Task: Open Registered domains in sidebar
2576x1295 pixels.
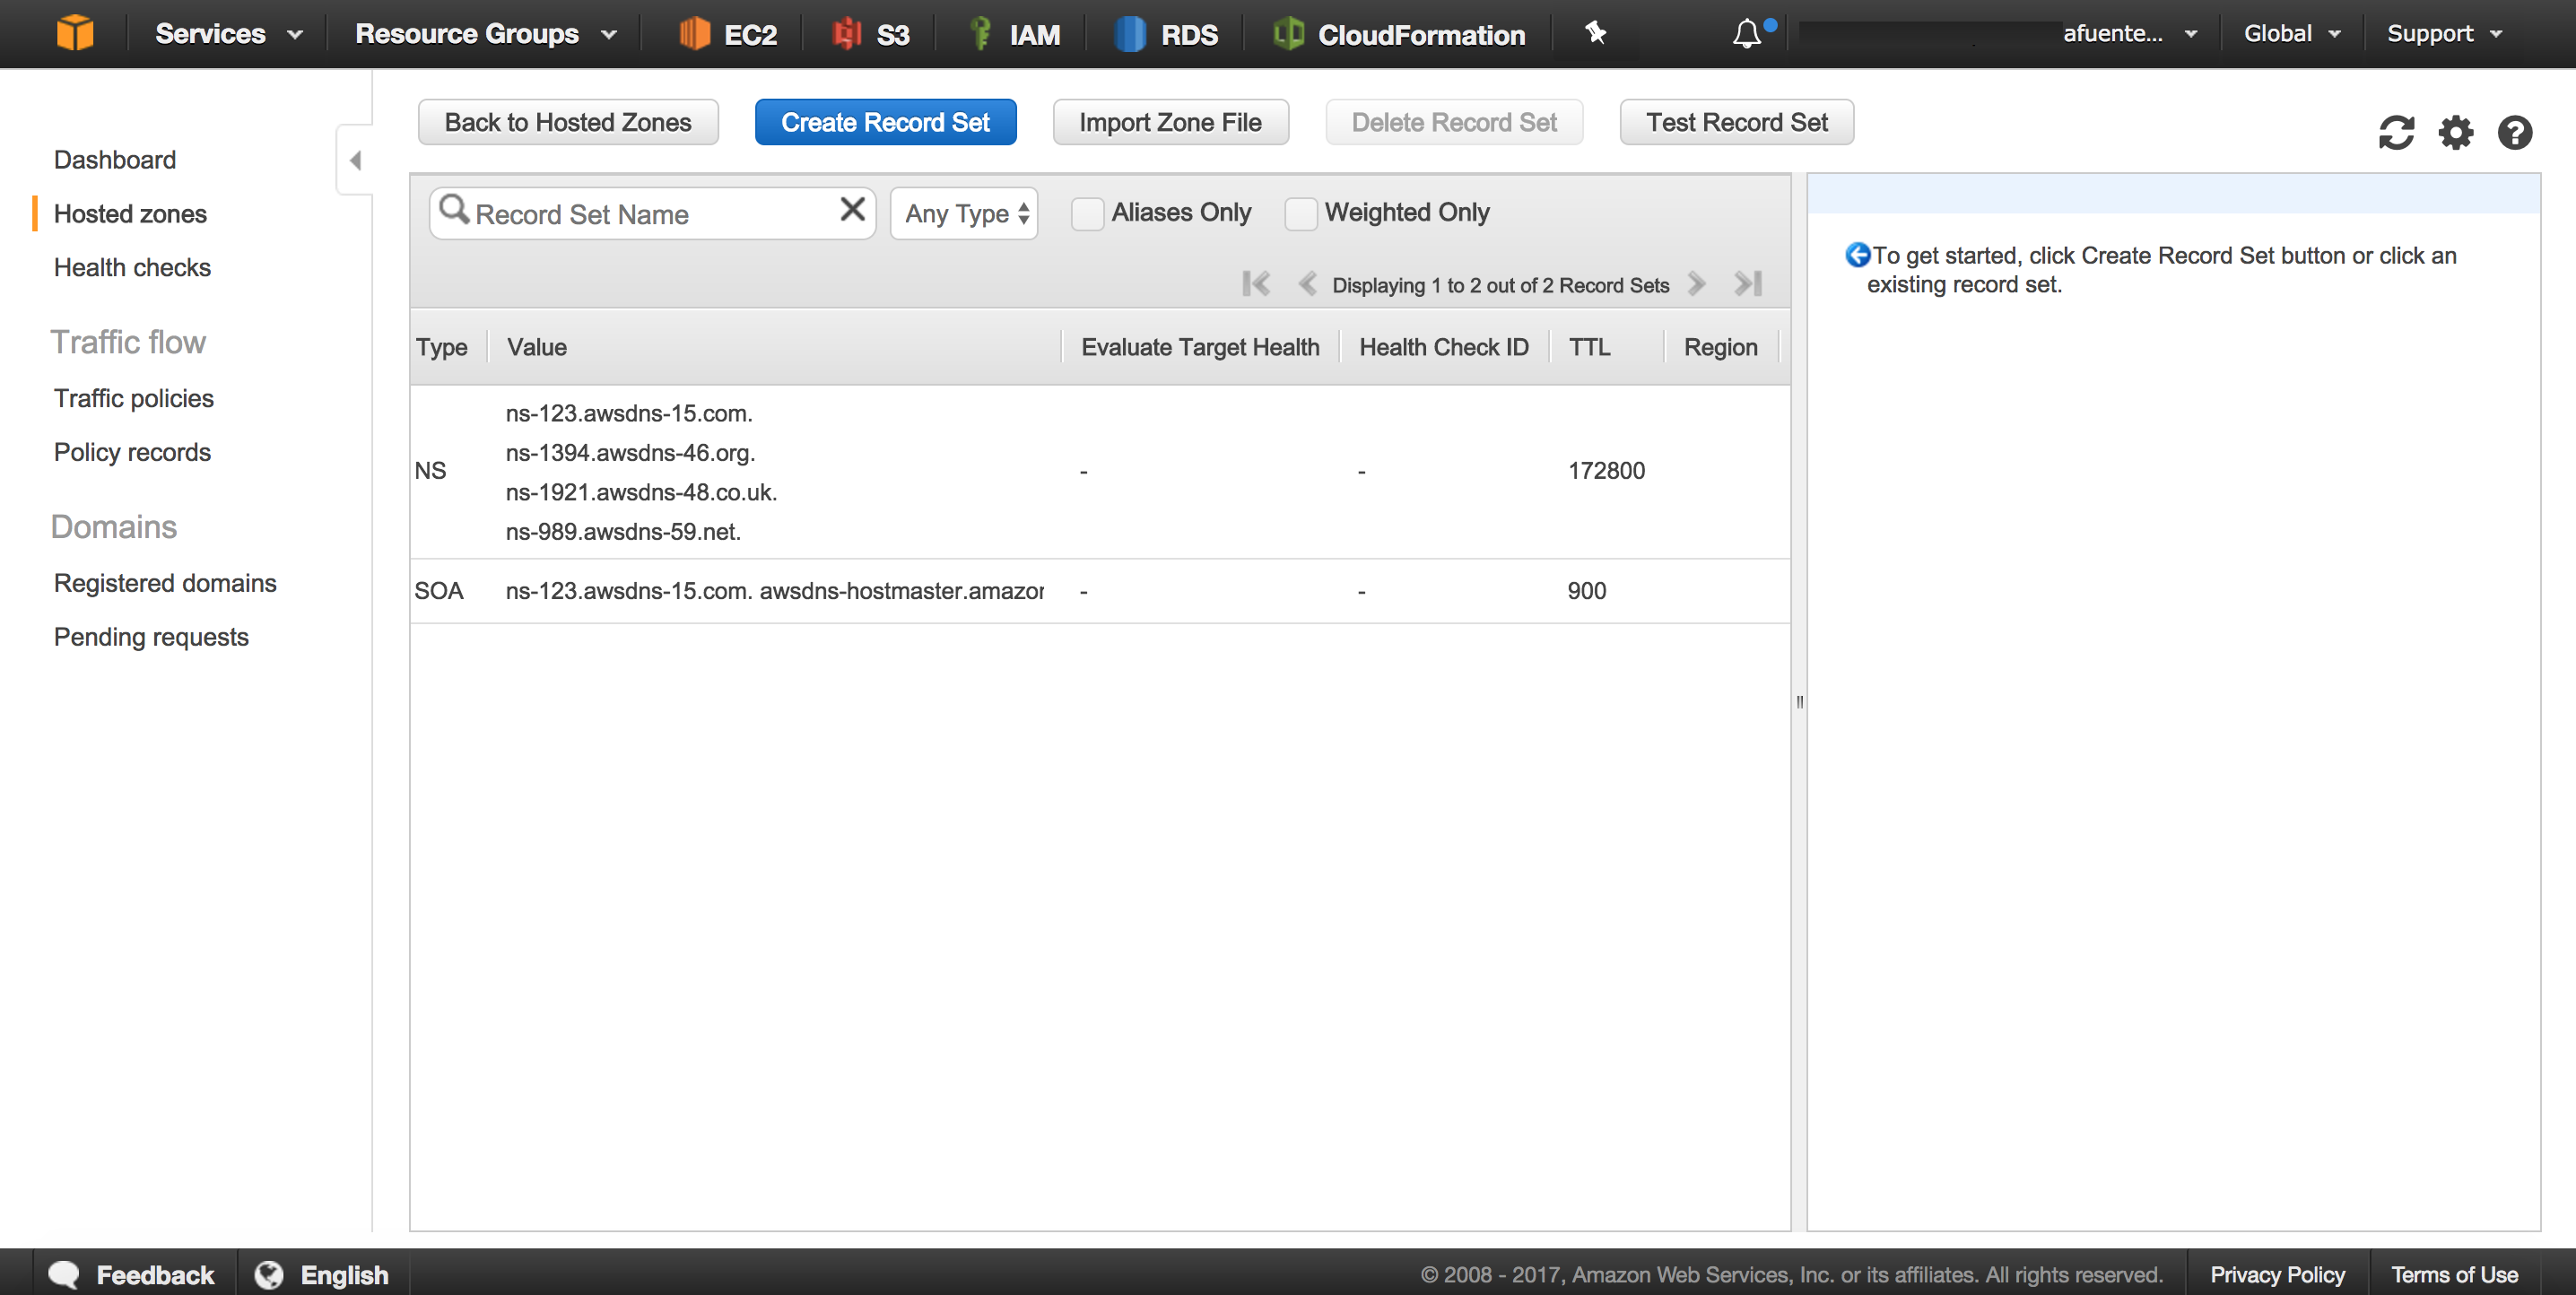Action: coord(165,583)
